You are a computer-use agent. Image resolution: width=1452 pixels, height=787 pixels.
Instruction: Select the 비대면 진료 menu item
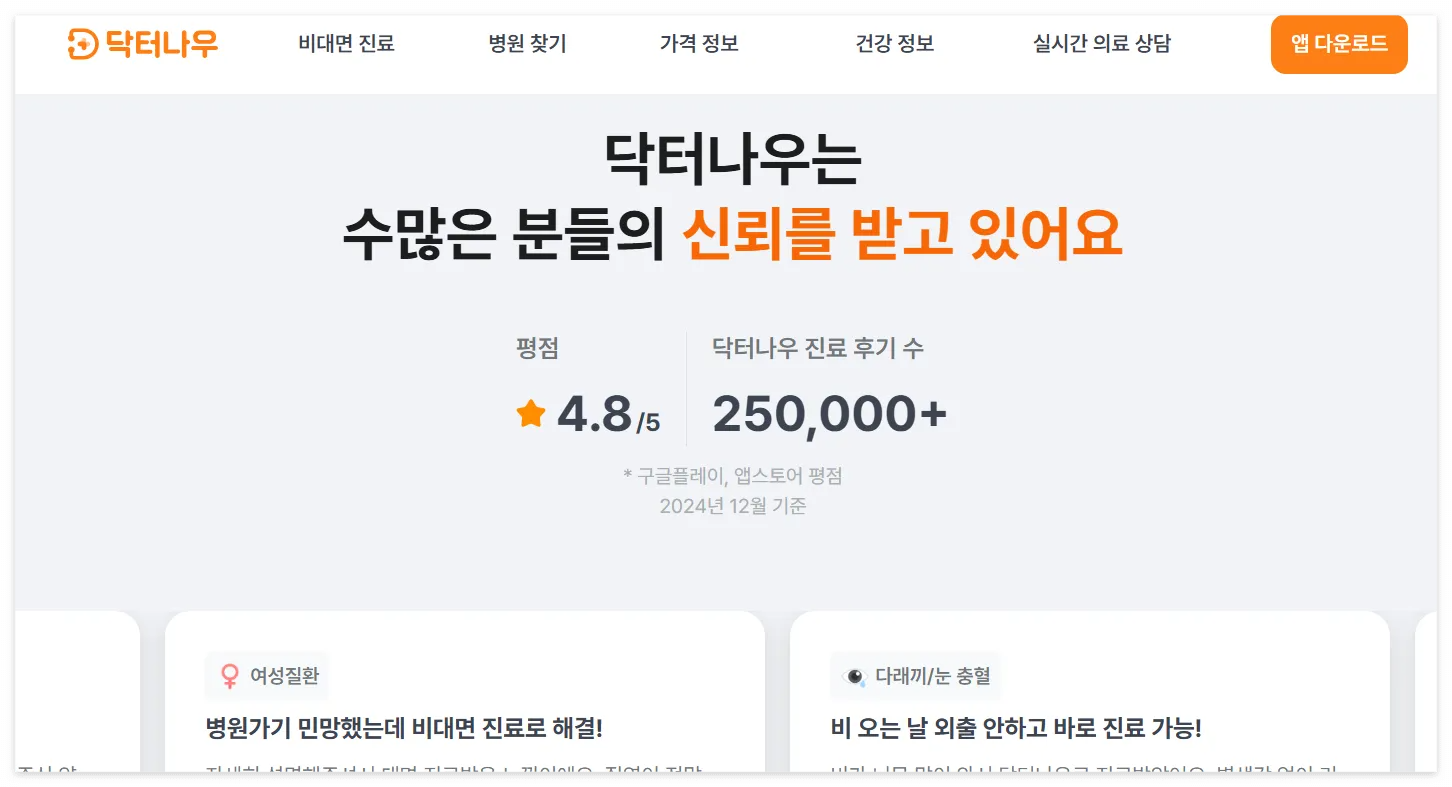pos(346,44)
